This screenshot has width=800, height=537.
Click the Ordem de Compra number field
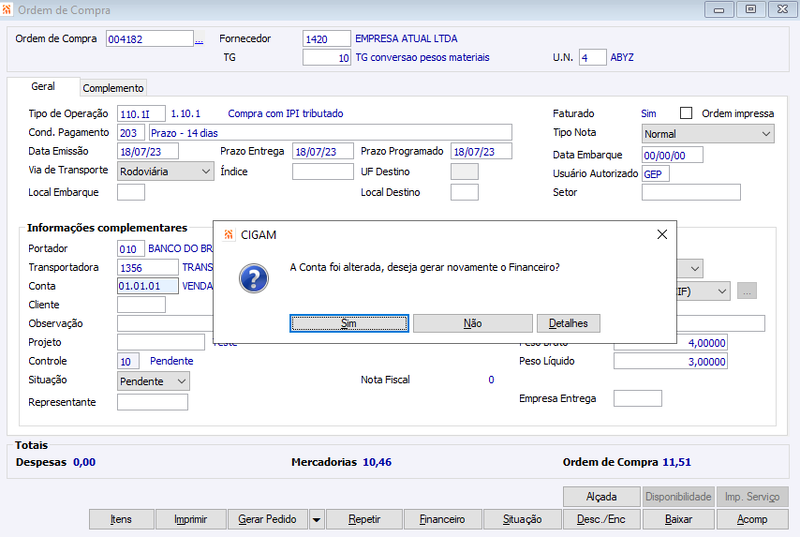click(149, 39)
